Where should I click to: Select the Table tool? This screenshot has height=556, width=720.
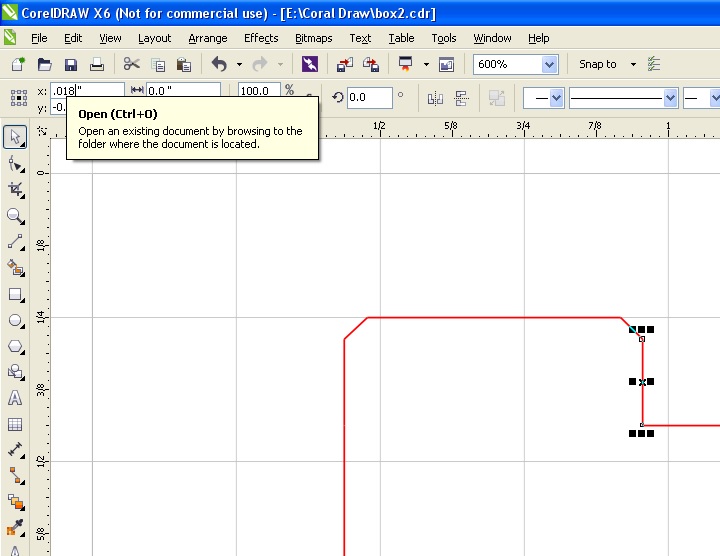click(x=15, y=424)
